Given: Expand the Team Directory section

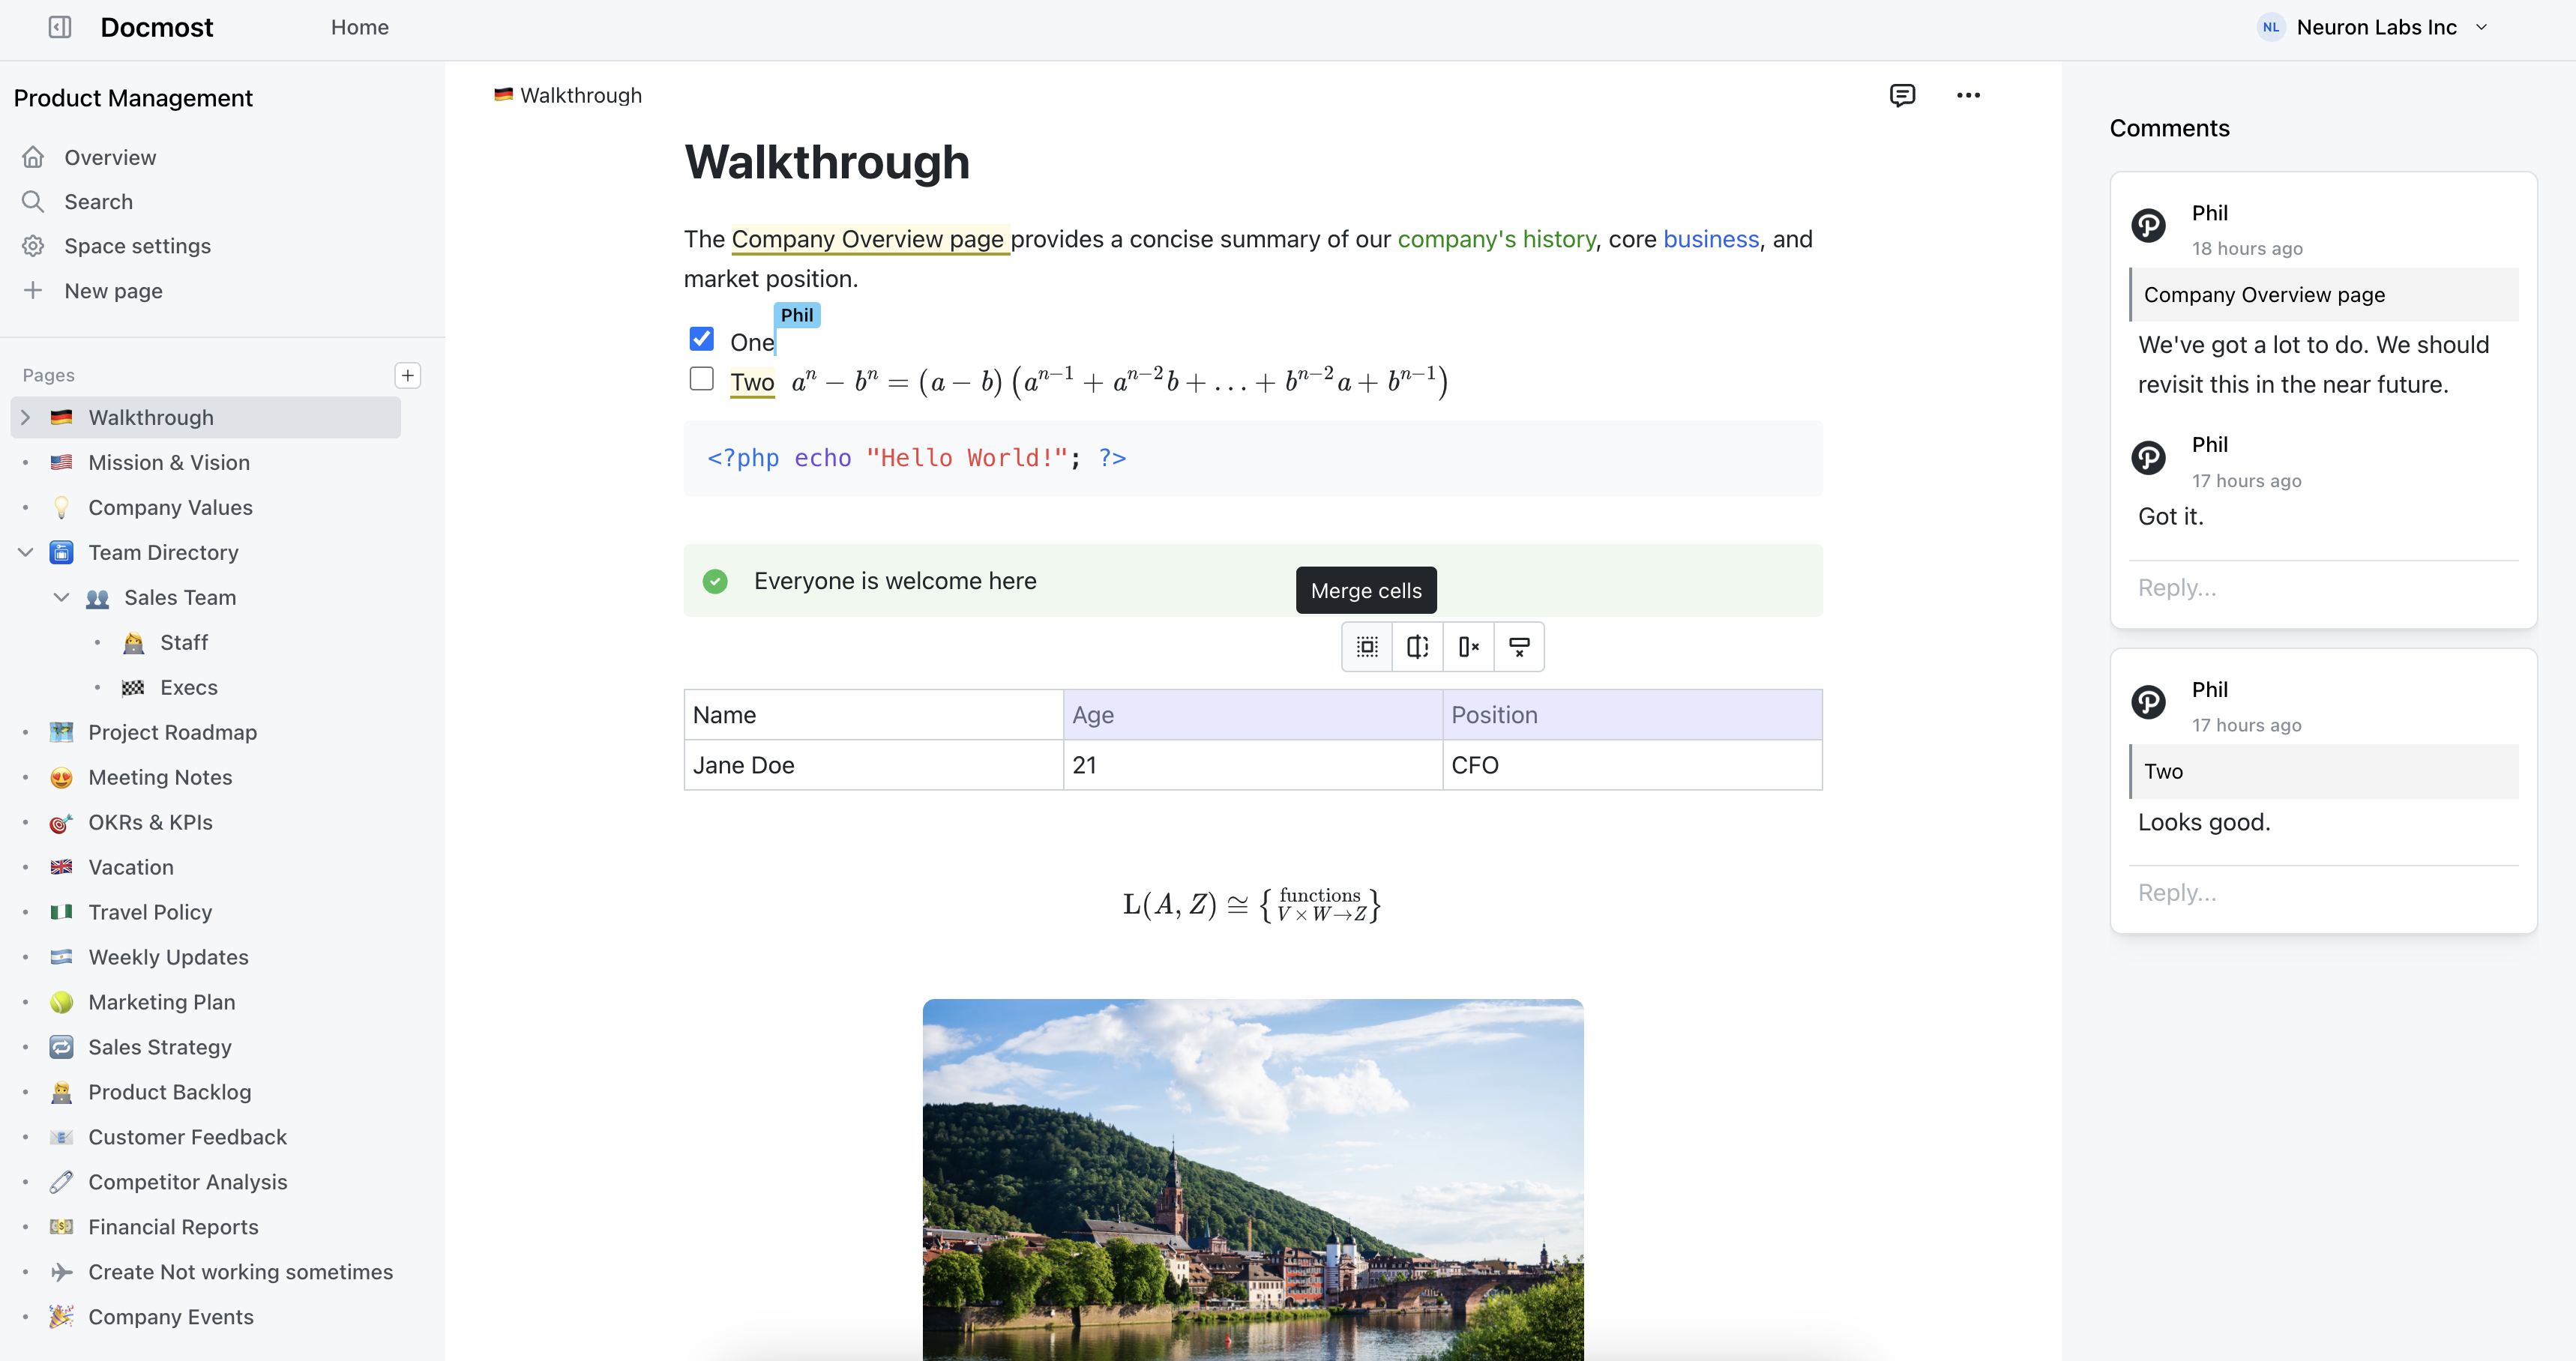Looking at the screenshot, I should pos(24,552).
